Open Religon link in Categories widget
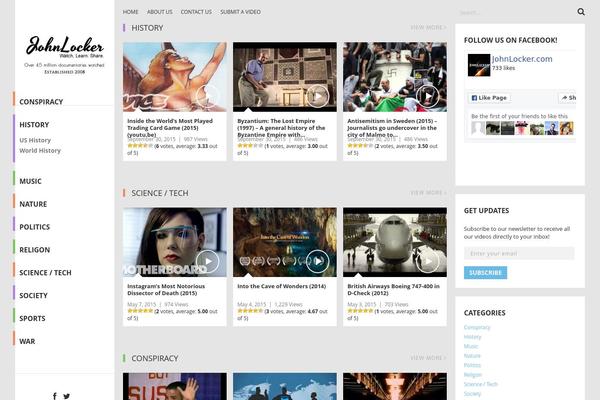 [473, 375]
